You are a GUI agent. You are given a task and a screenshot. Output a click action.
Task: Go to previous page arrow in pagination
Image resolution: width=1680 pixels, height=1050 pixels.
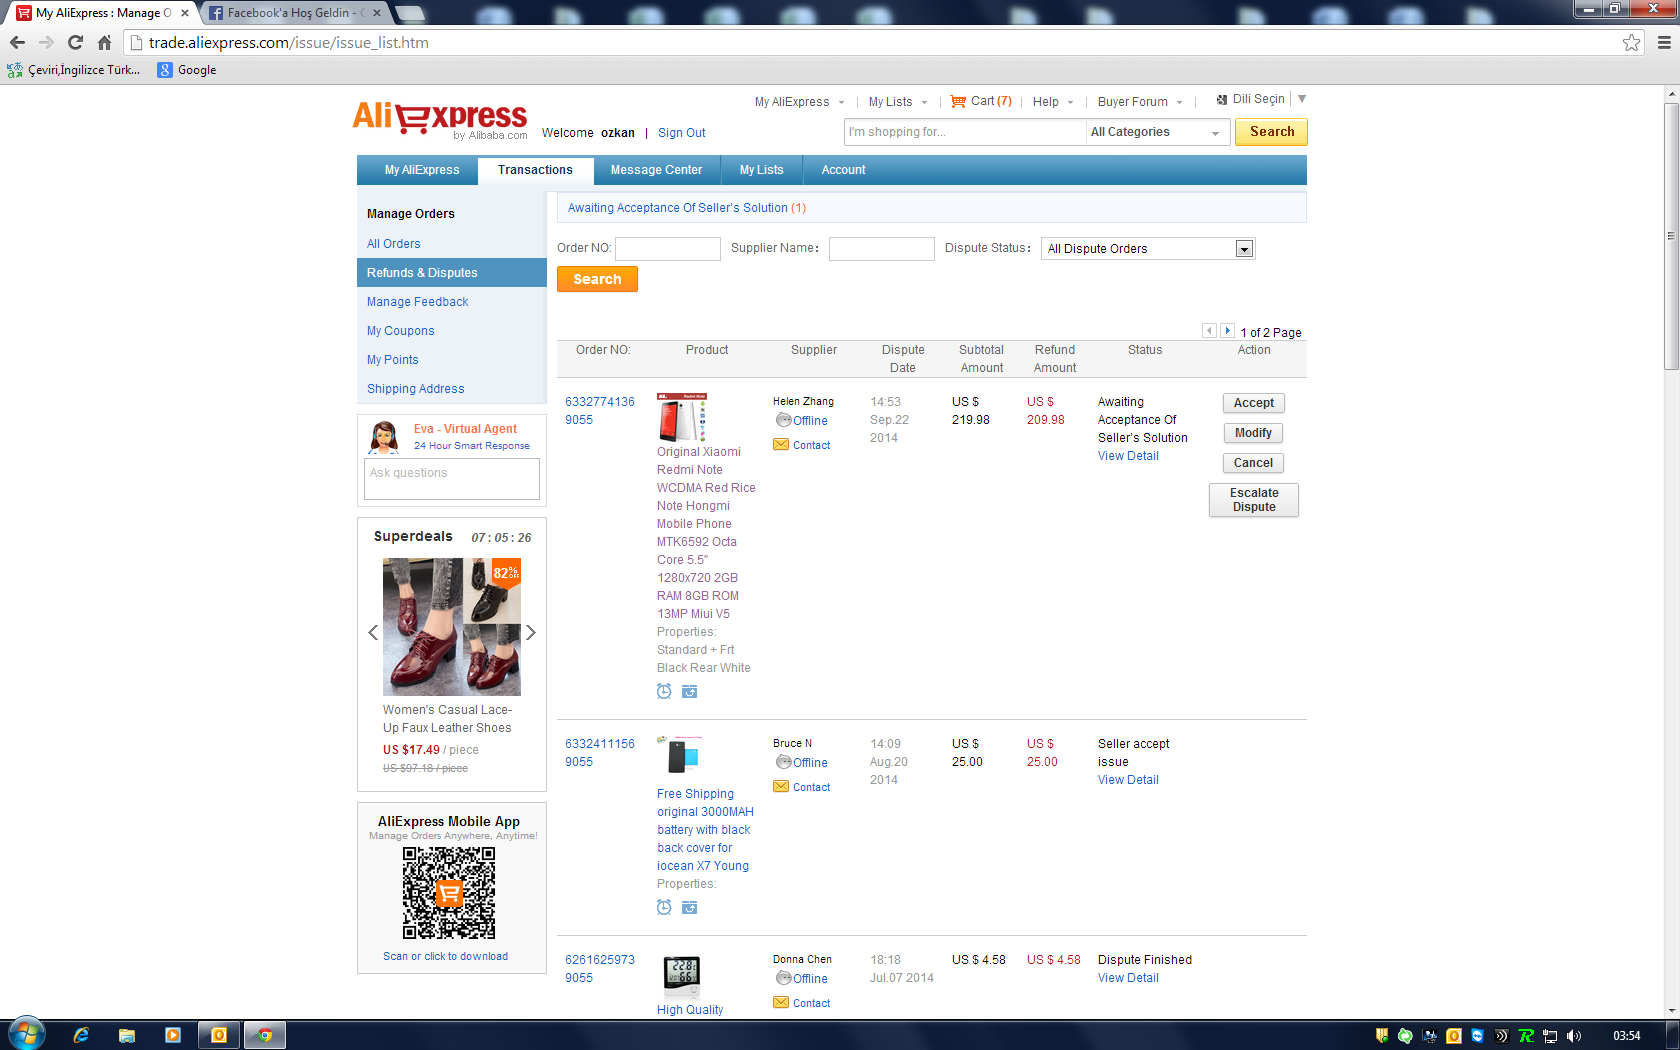click(1209, 331)
